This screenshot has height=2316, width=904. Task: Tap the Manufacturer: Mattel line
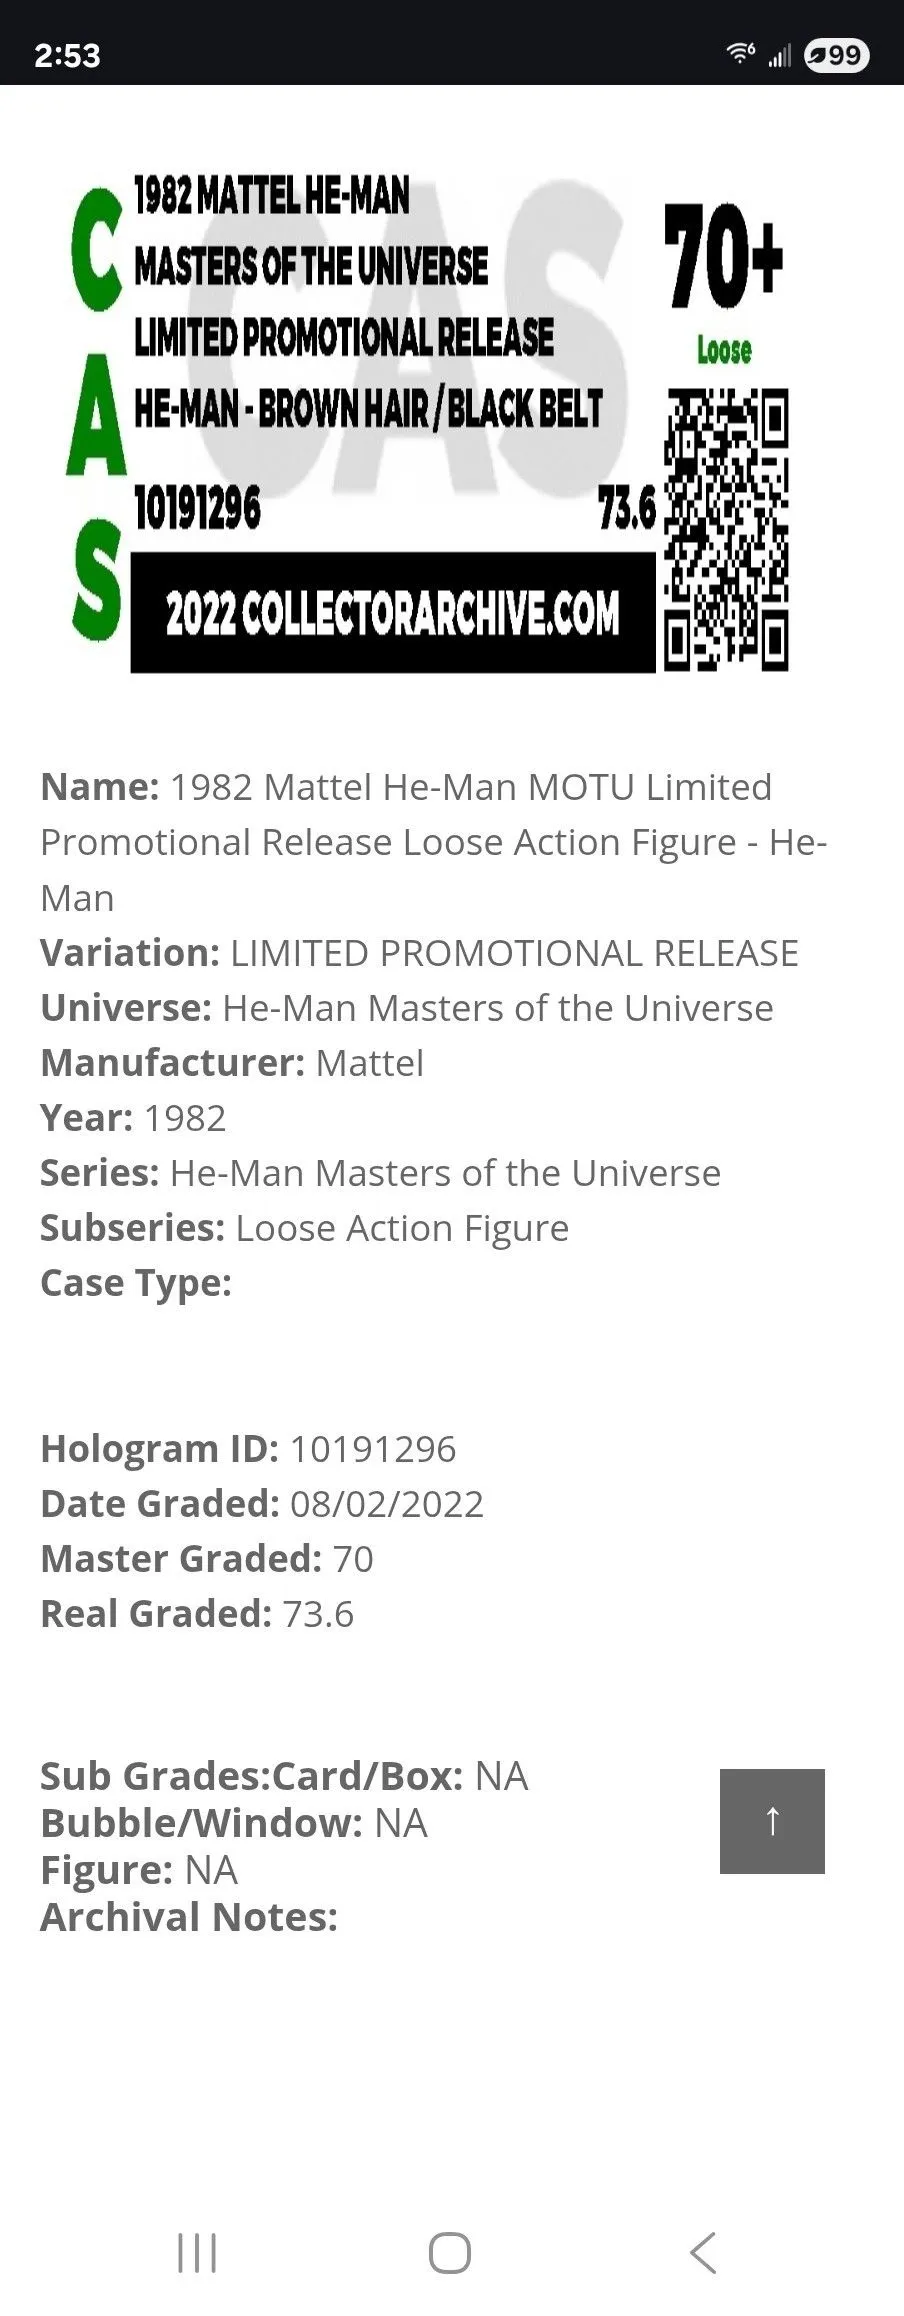[232, 1063]
